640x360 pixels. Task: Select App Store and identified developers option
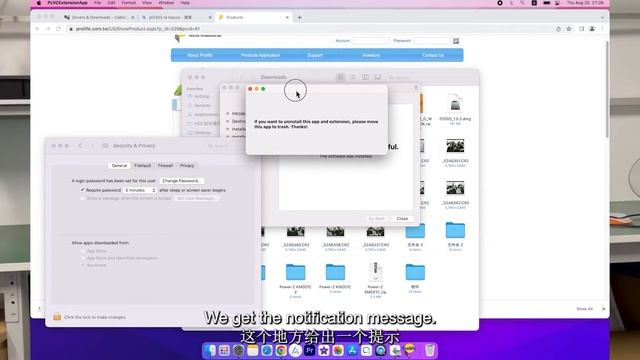pos(83,258)
